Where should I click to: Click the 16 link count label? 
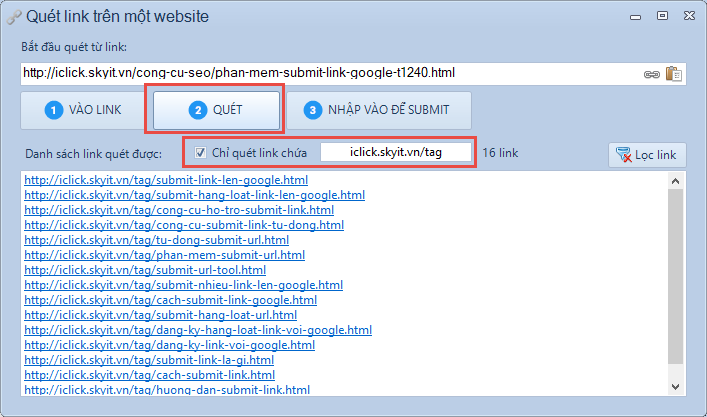pos(500,153)
